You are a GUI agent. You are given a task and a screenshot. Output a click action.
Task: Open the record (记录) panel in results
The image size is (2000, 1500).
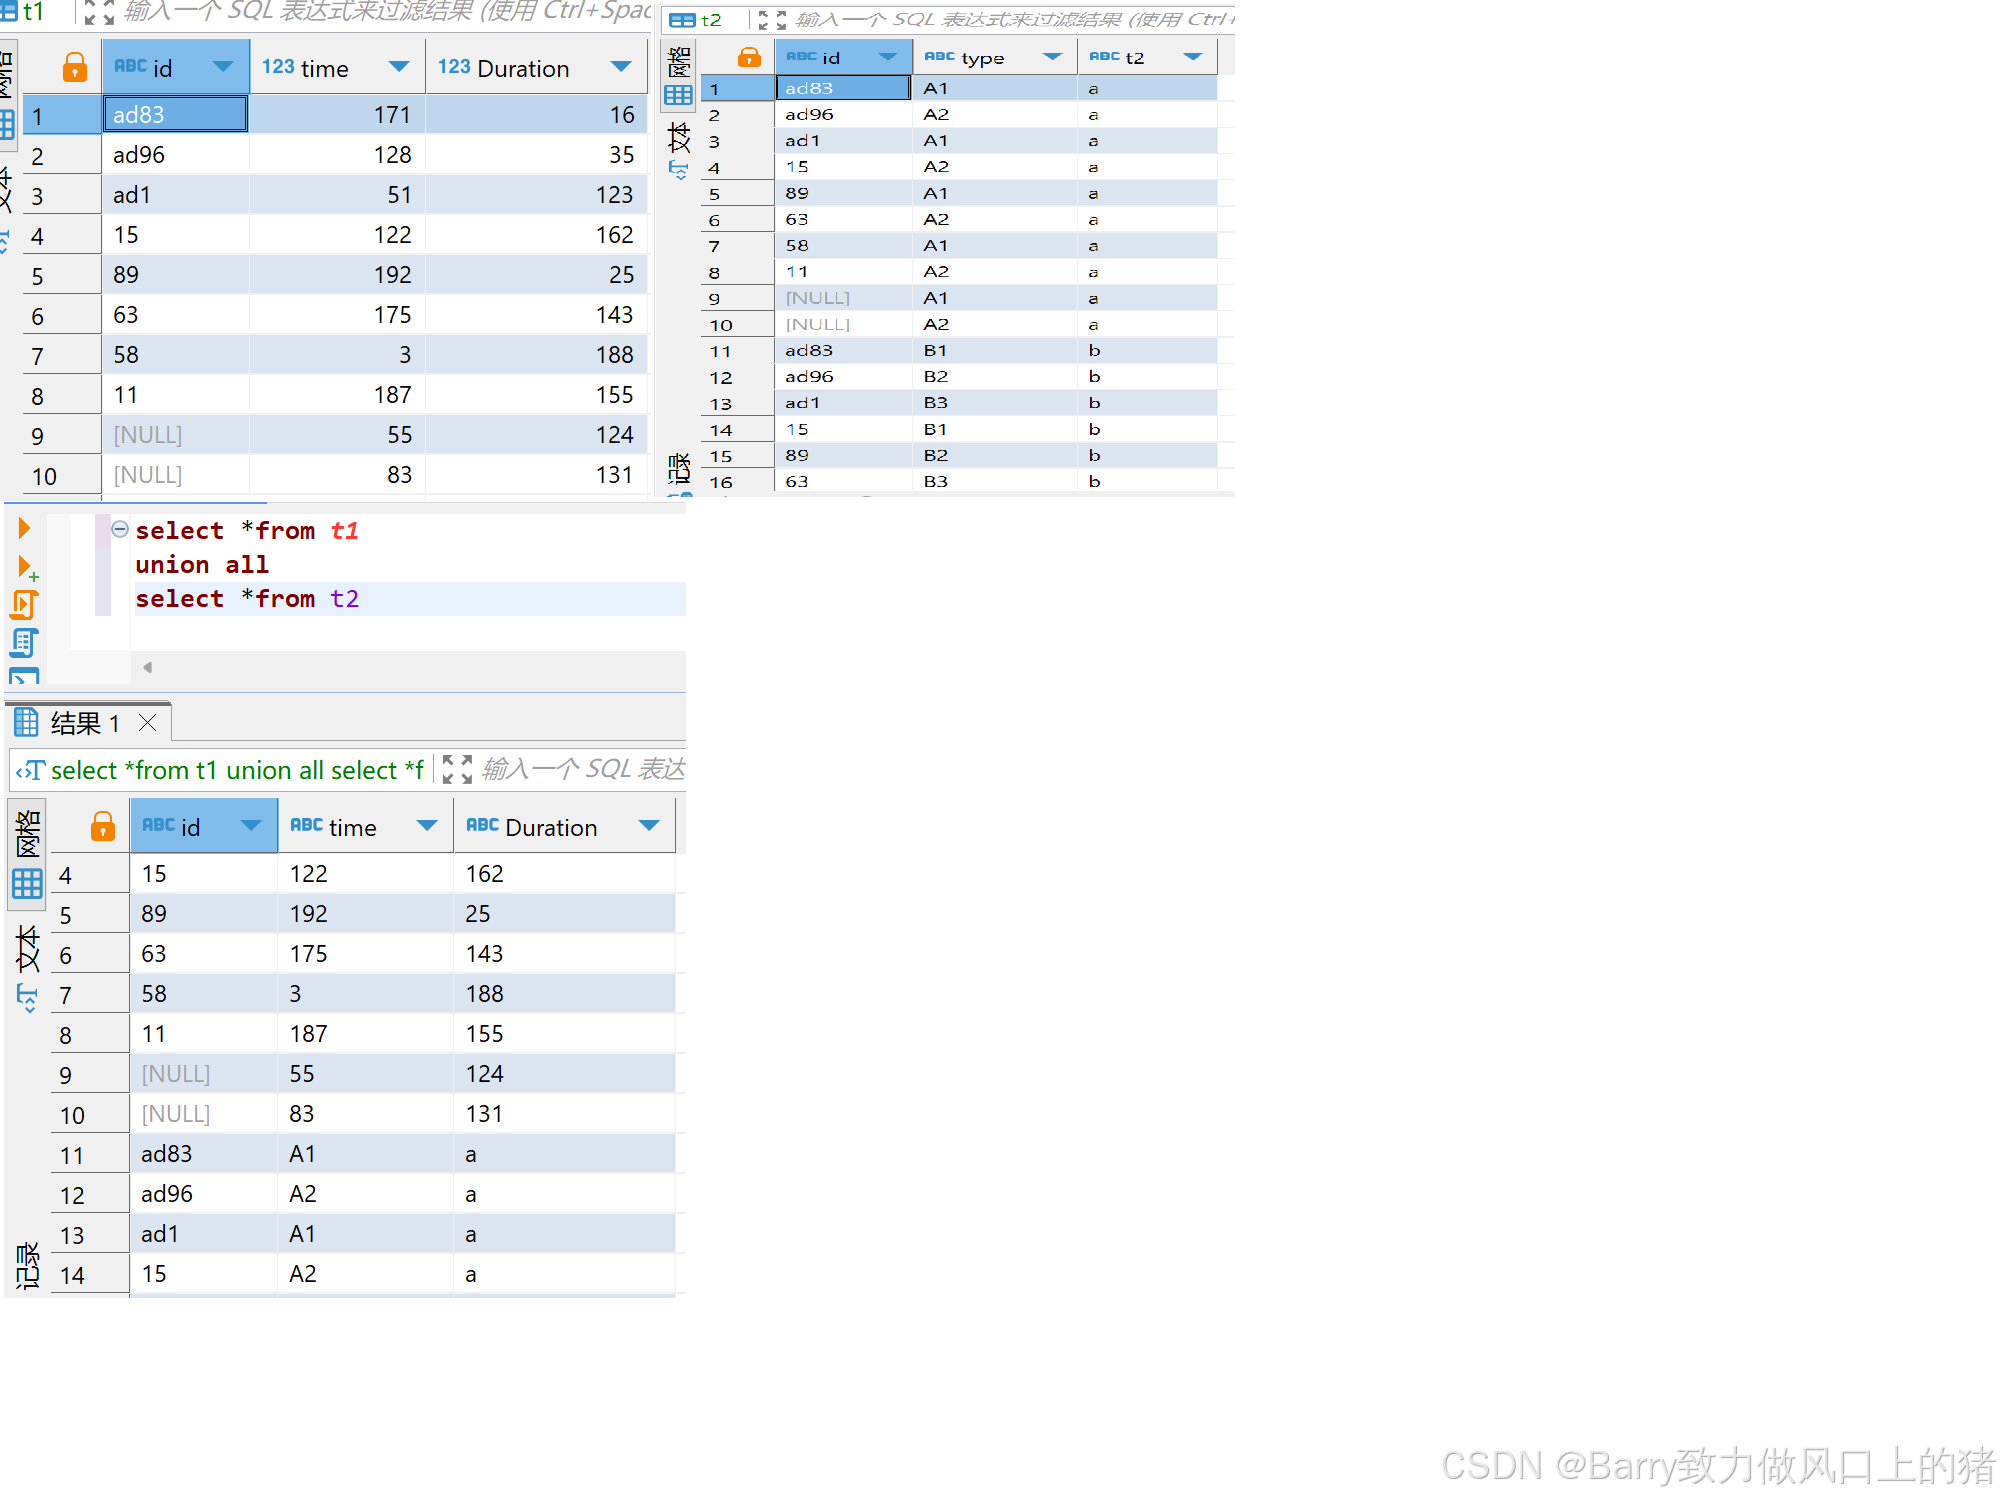point(27,1265)
